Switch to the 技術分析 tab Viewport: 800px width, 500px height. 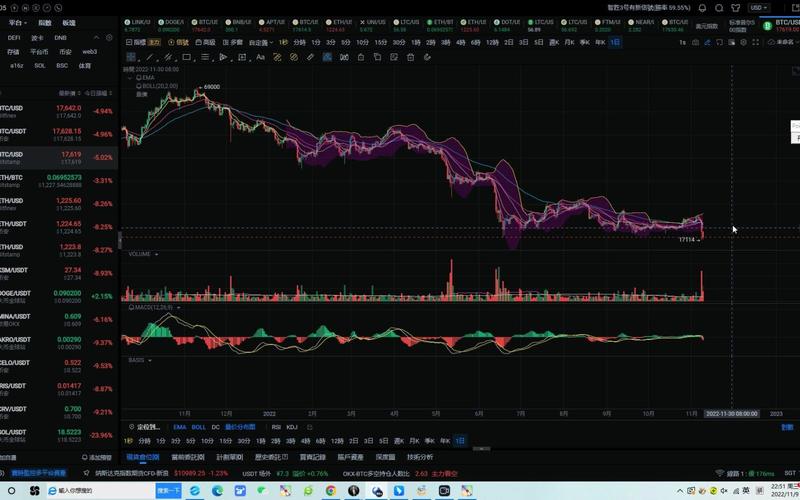tap(420, 457)
